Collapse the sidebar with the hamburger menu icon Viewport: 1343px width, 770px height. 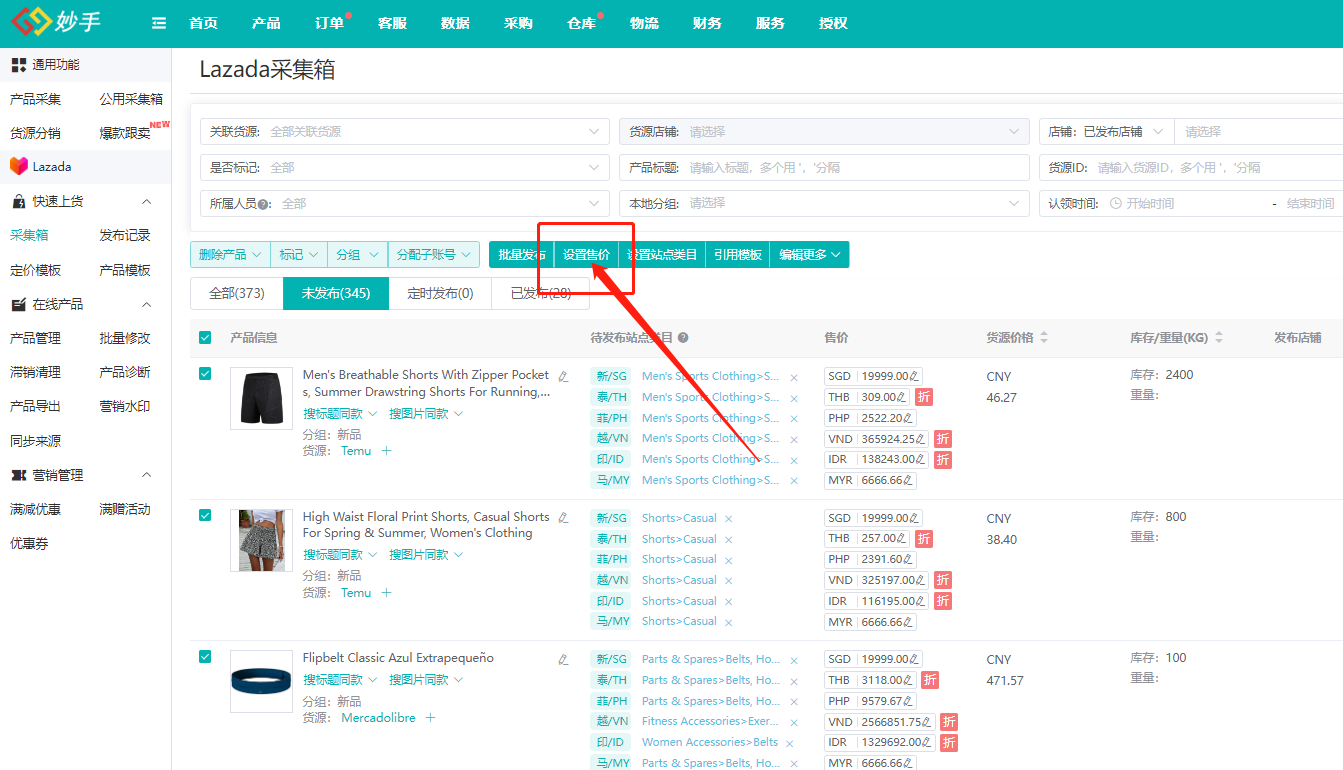159,23
